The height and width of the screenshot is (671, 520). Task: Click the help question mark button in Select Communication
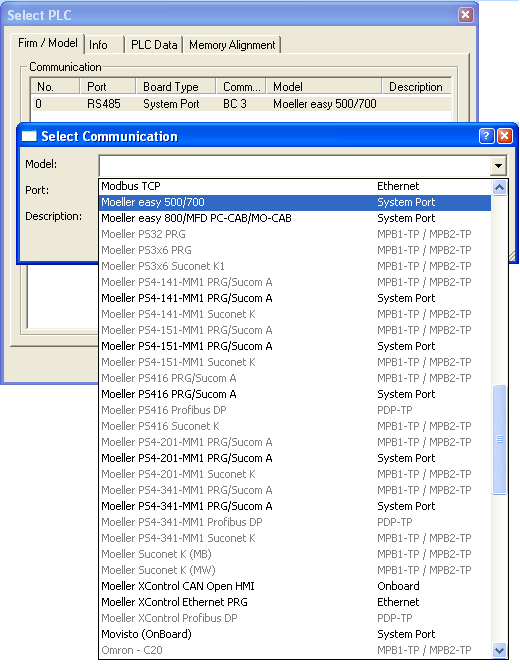click(486, 136)
